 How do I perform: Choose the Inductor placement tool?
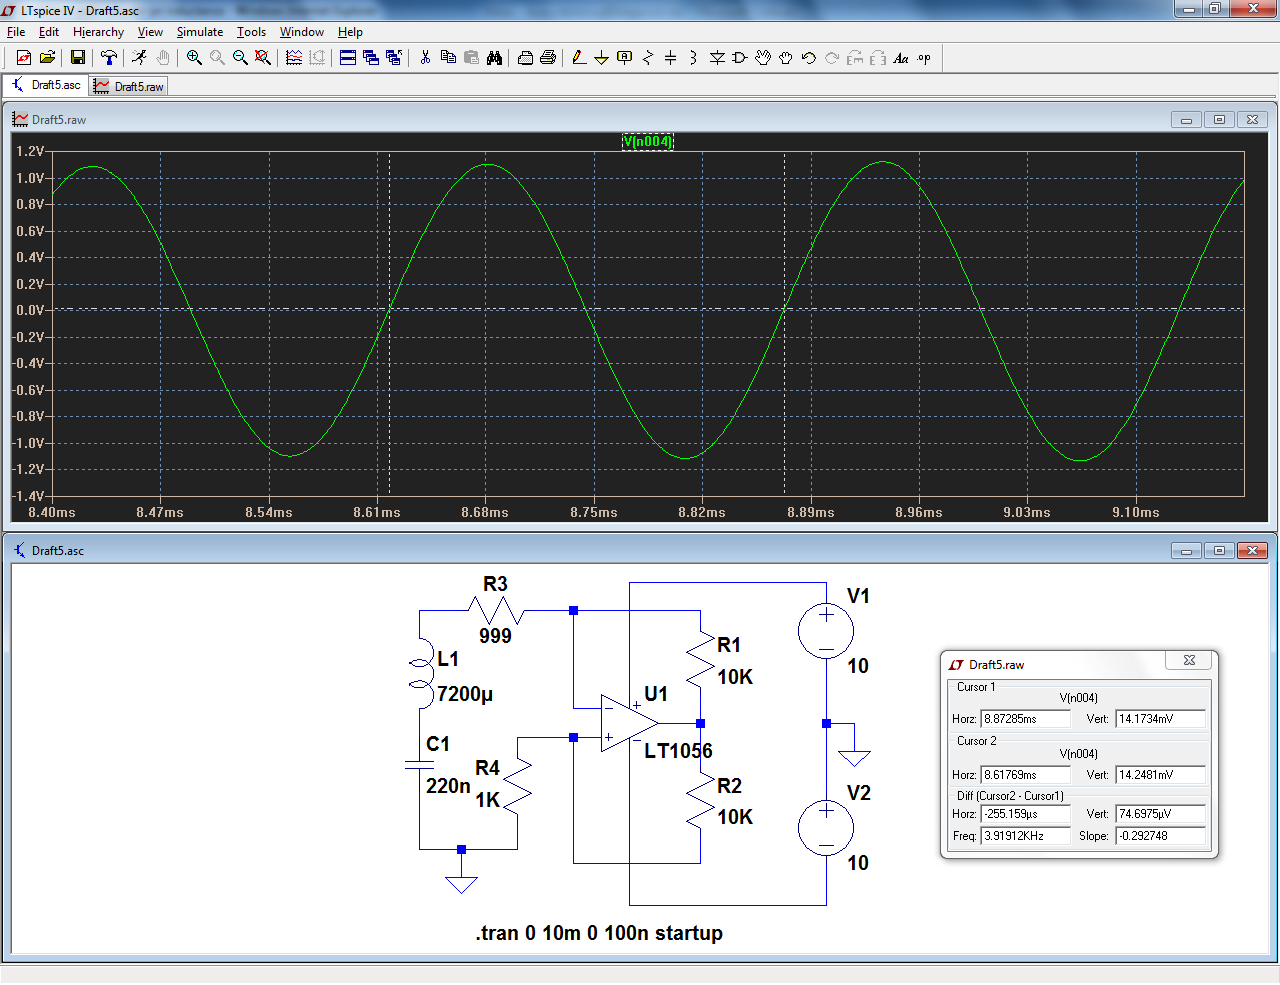click(x=693, y=58)
